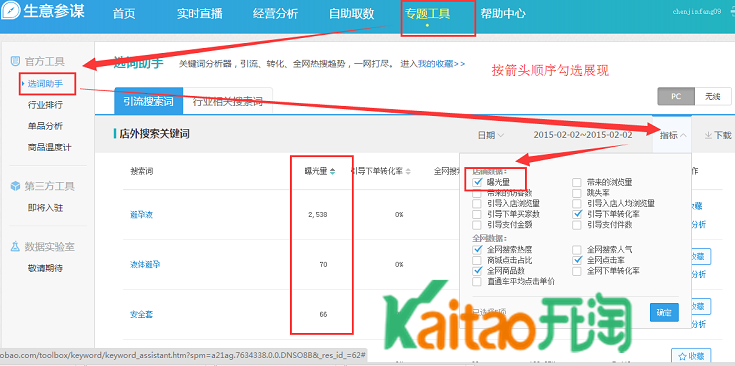Screen dimensions: 735x366
Task: Uncheck the 全网点击率 checkbox
Action: [577, 260]
